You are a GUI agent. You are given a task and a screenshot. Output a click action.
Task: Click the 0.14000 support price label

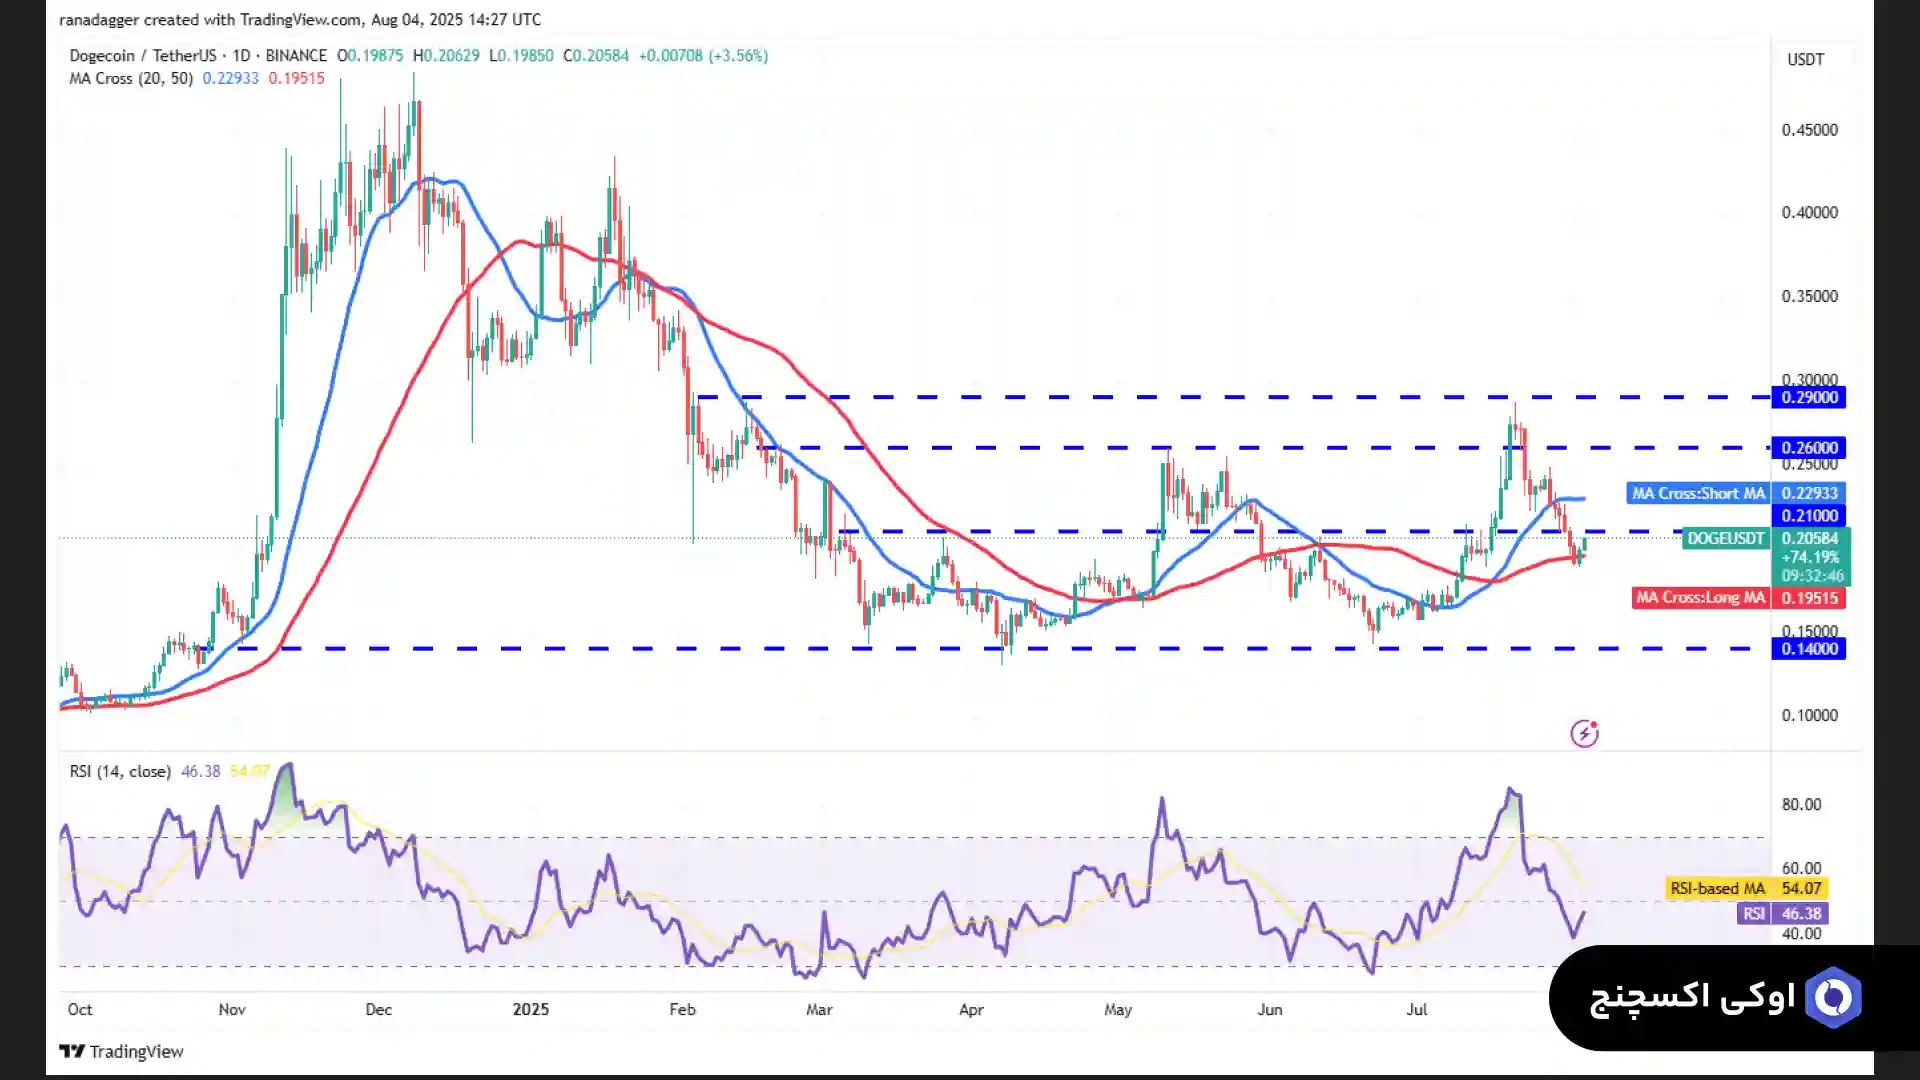pyautogui.click(x=1808, y=649)
